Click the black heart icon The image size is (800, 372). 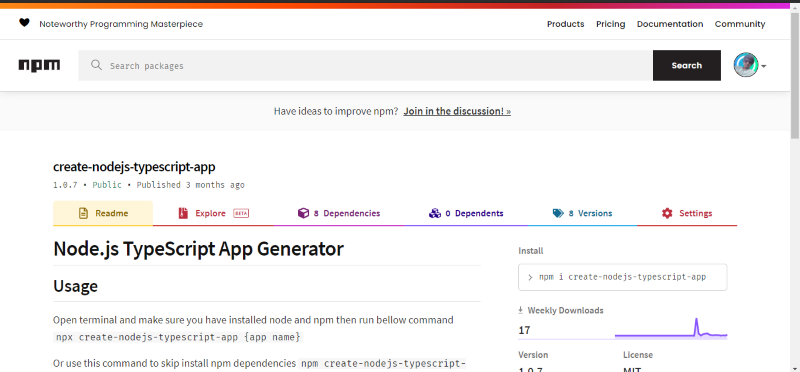click(x=24, y=22)
